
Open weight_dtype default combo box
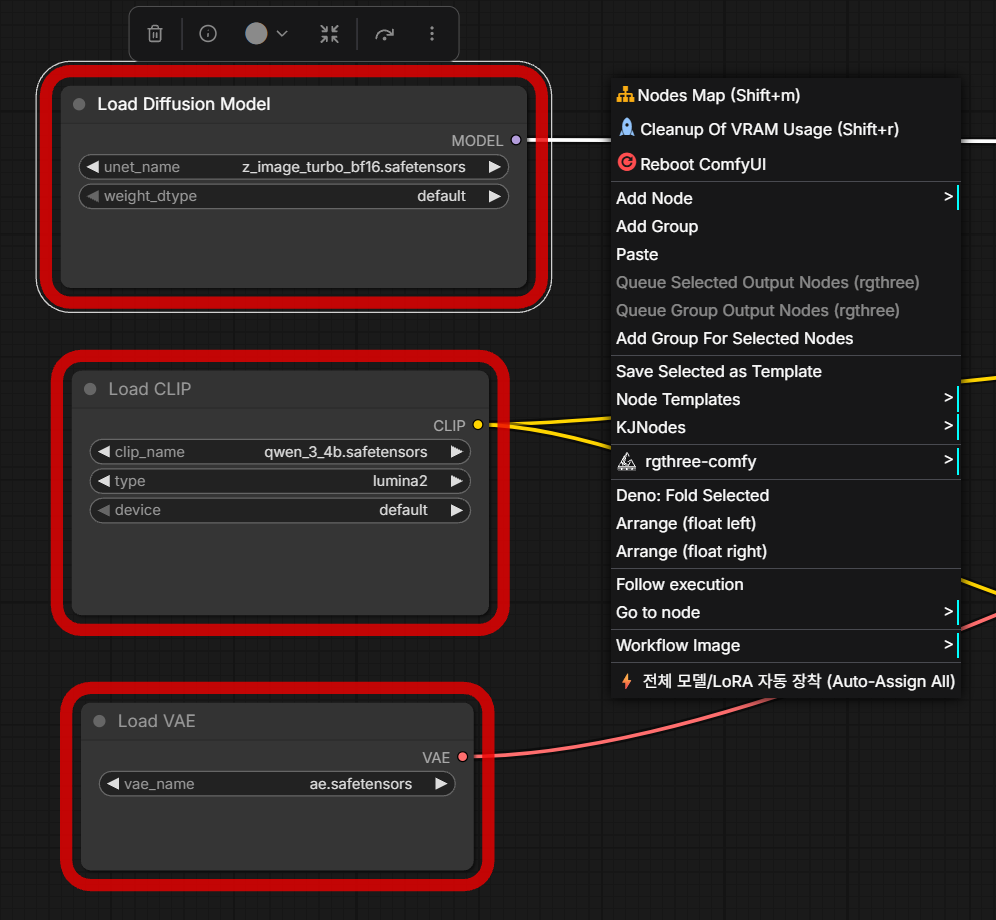coord(293,196)
